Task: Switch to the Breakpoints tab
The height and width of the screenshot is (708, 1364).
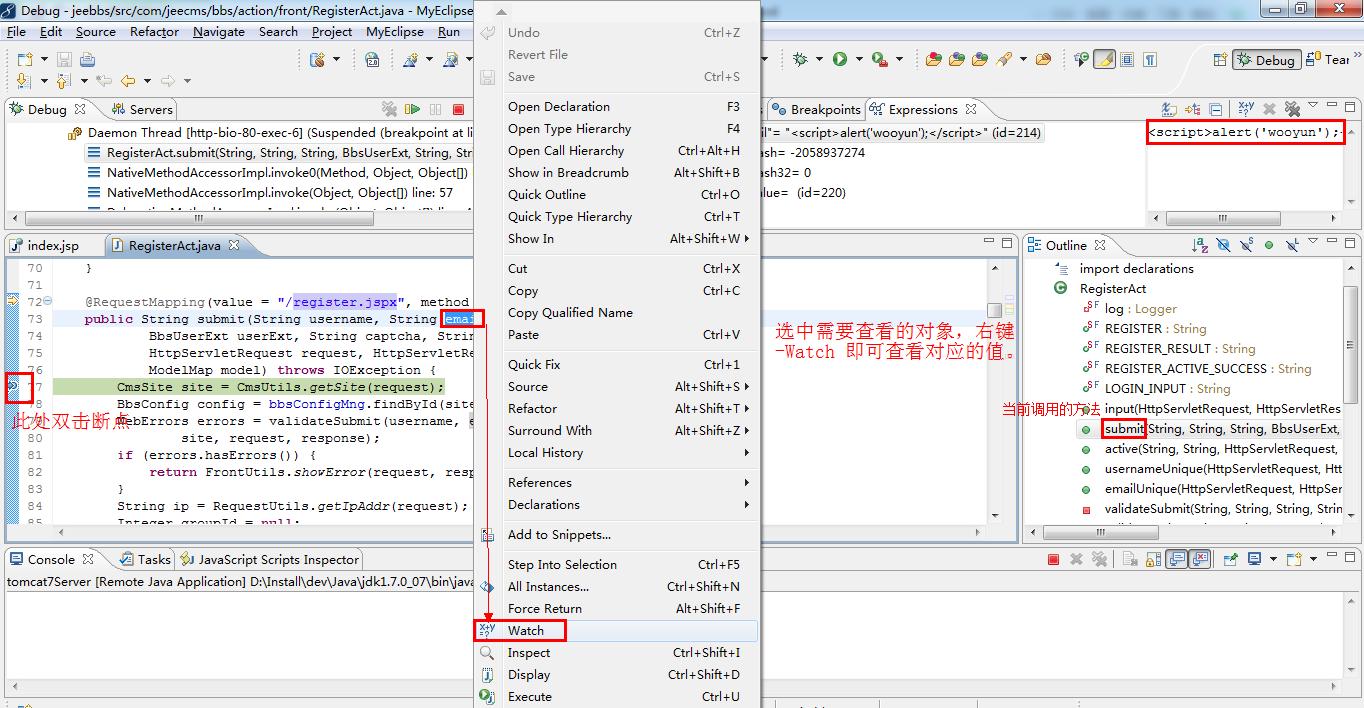Action: pos(815,110)
